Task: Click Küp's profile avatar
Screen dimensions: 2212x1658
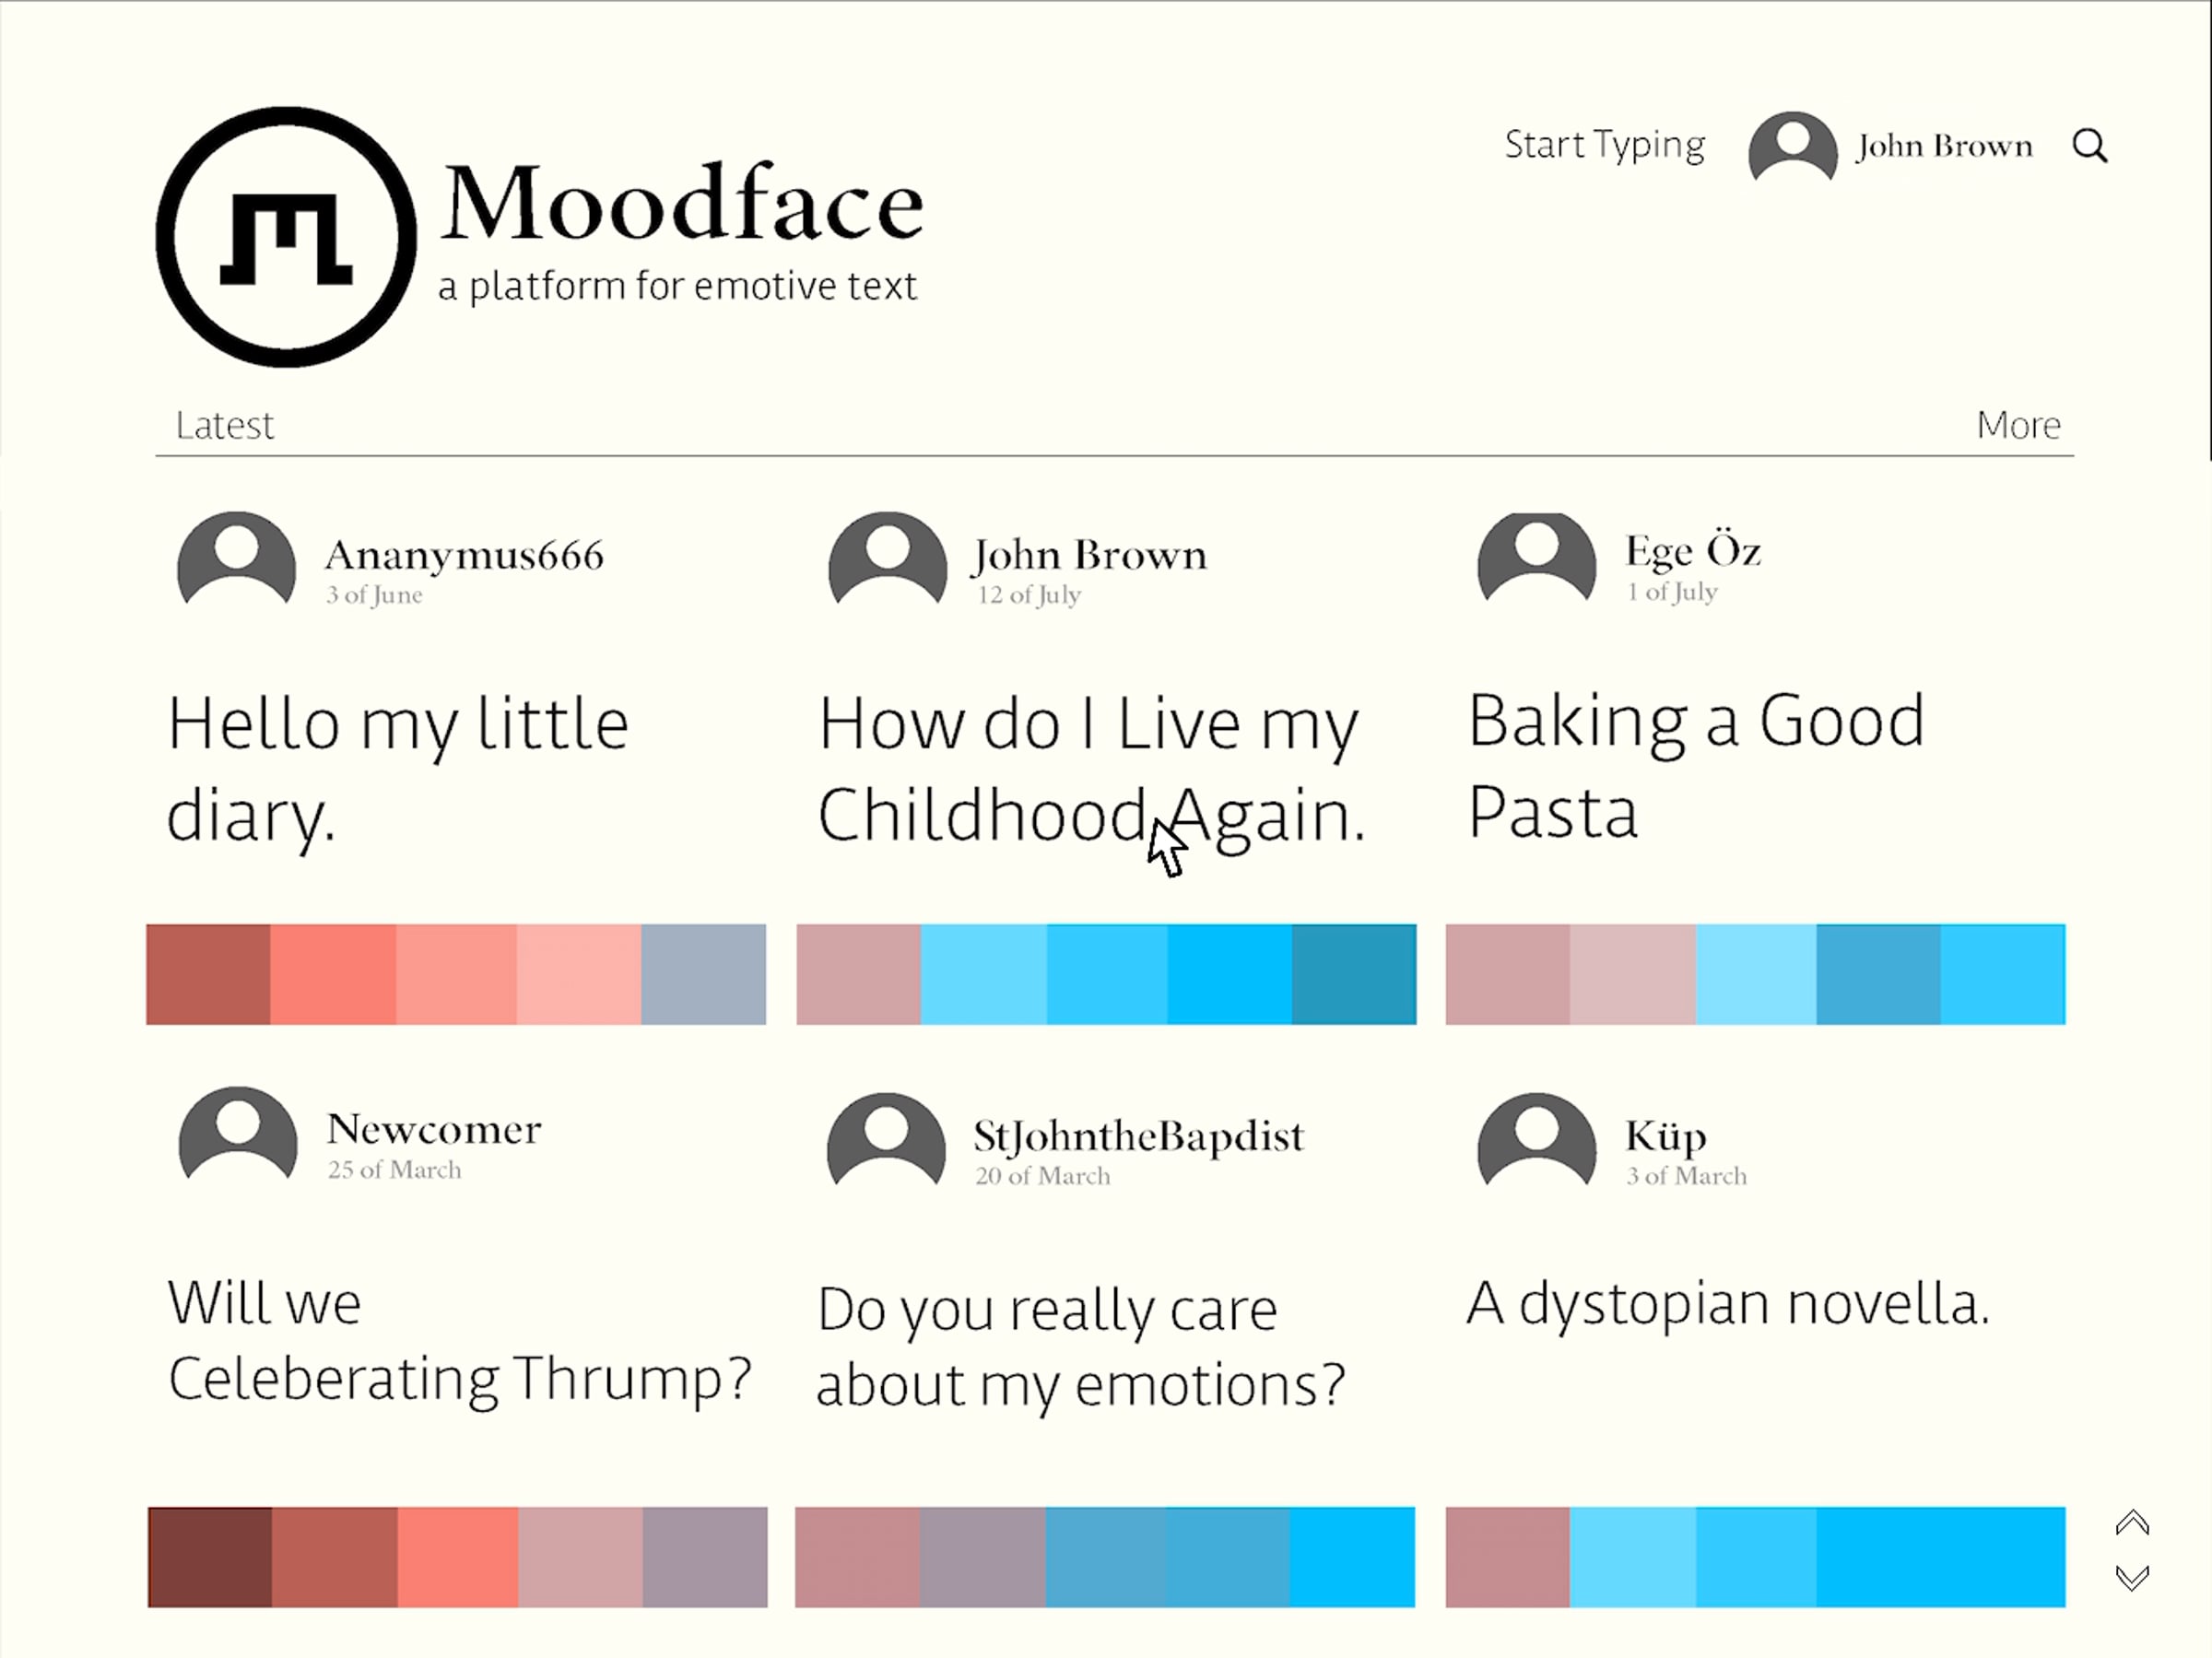Action: 1537,1140
